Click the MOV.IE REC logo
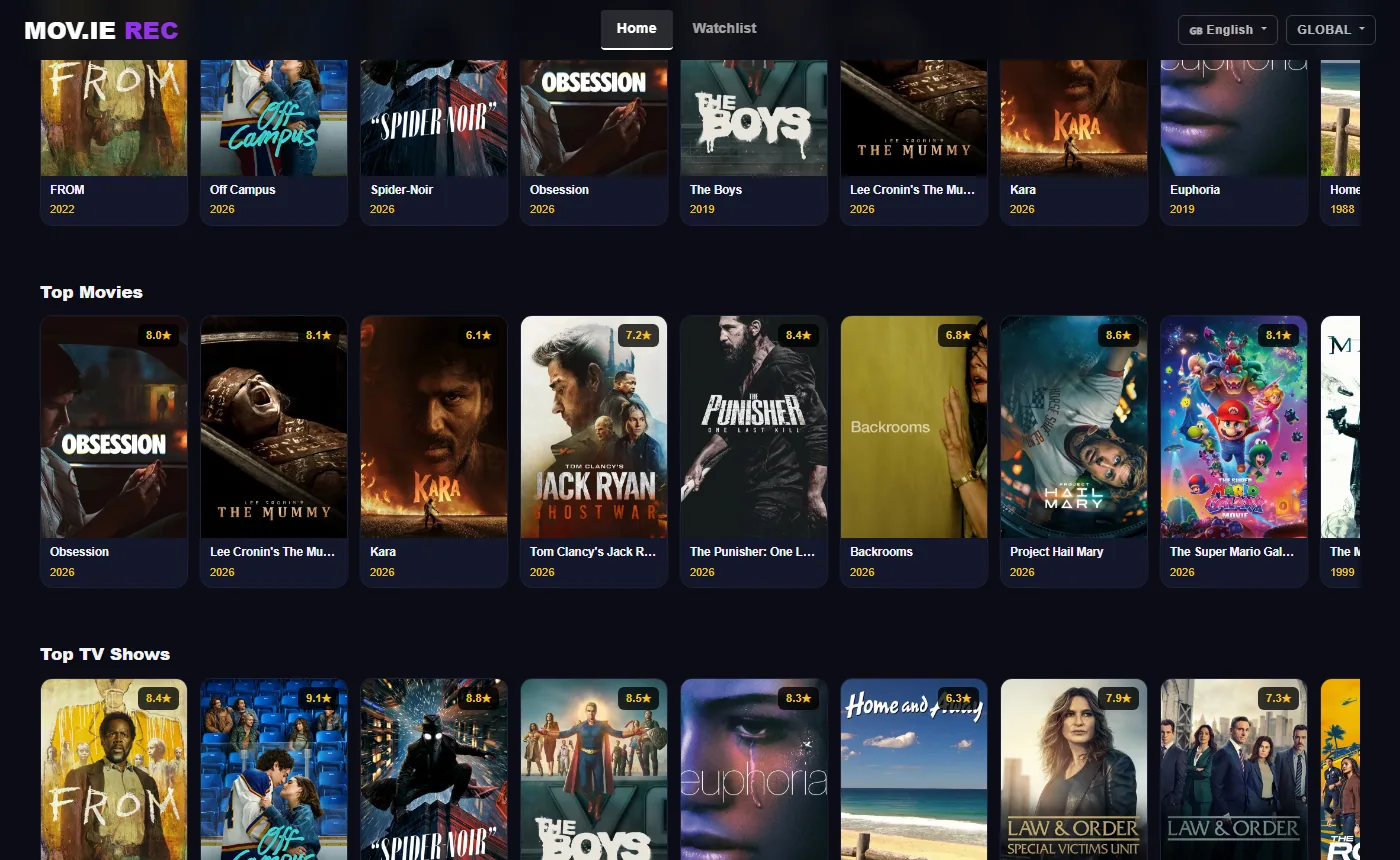1400x860 pixels. point(101,30)
